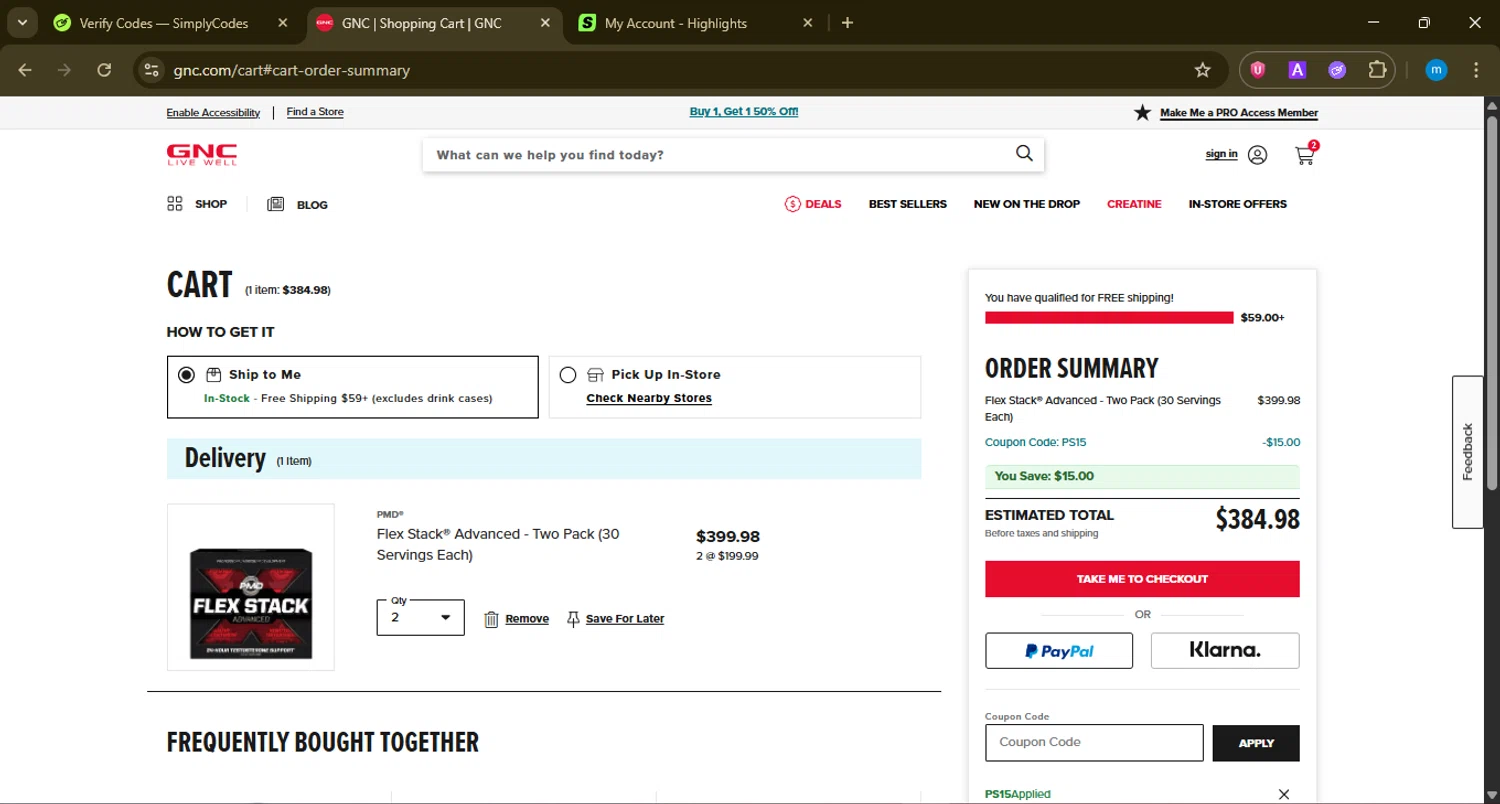The width and height of the screenshot is (1500, 804).
Task: Close the My Account - Highlights tab
Action: coord(807,23)
